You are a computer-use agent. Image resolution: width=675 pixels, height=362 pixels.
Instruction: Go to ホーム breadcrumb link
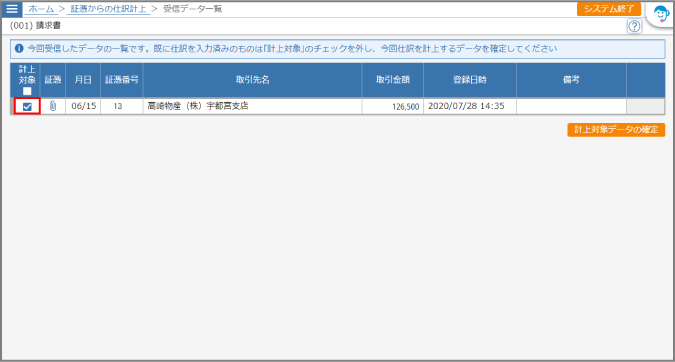pyautogui.click(x=41, y=9)
